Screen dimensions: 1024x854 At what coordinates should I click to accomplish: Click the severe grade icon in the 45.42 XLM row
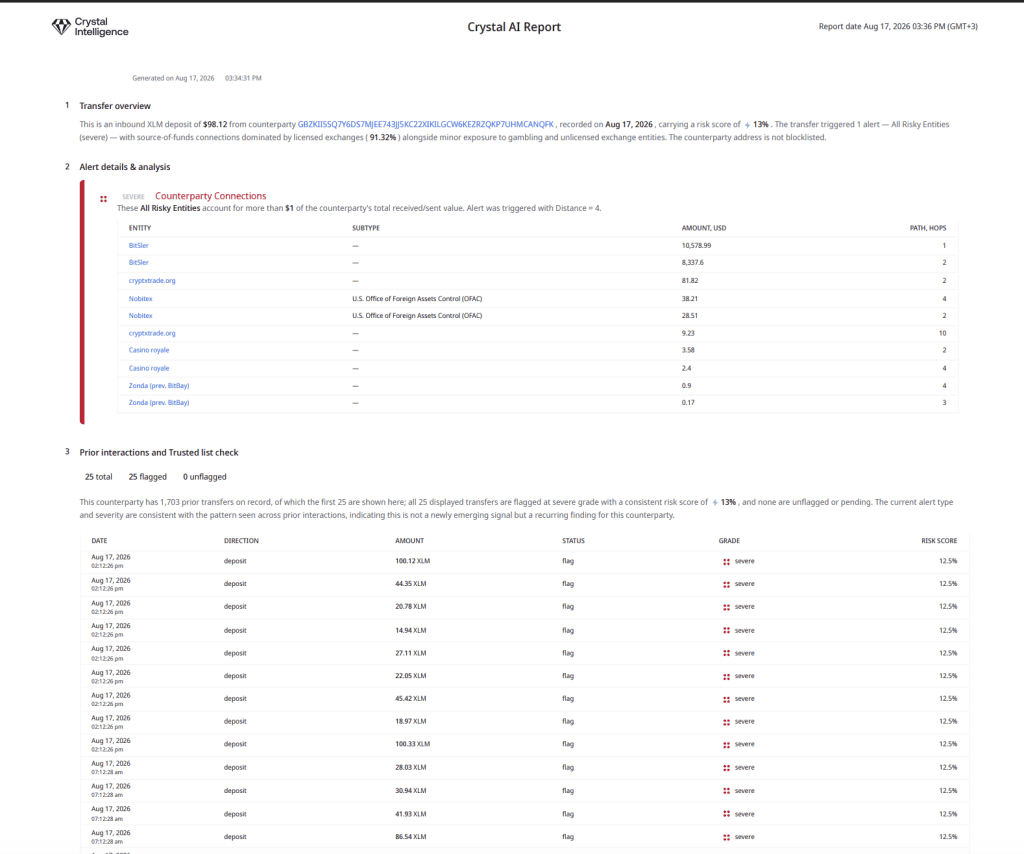726,699
